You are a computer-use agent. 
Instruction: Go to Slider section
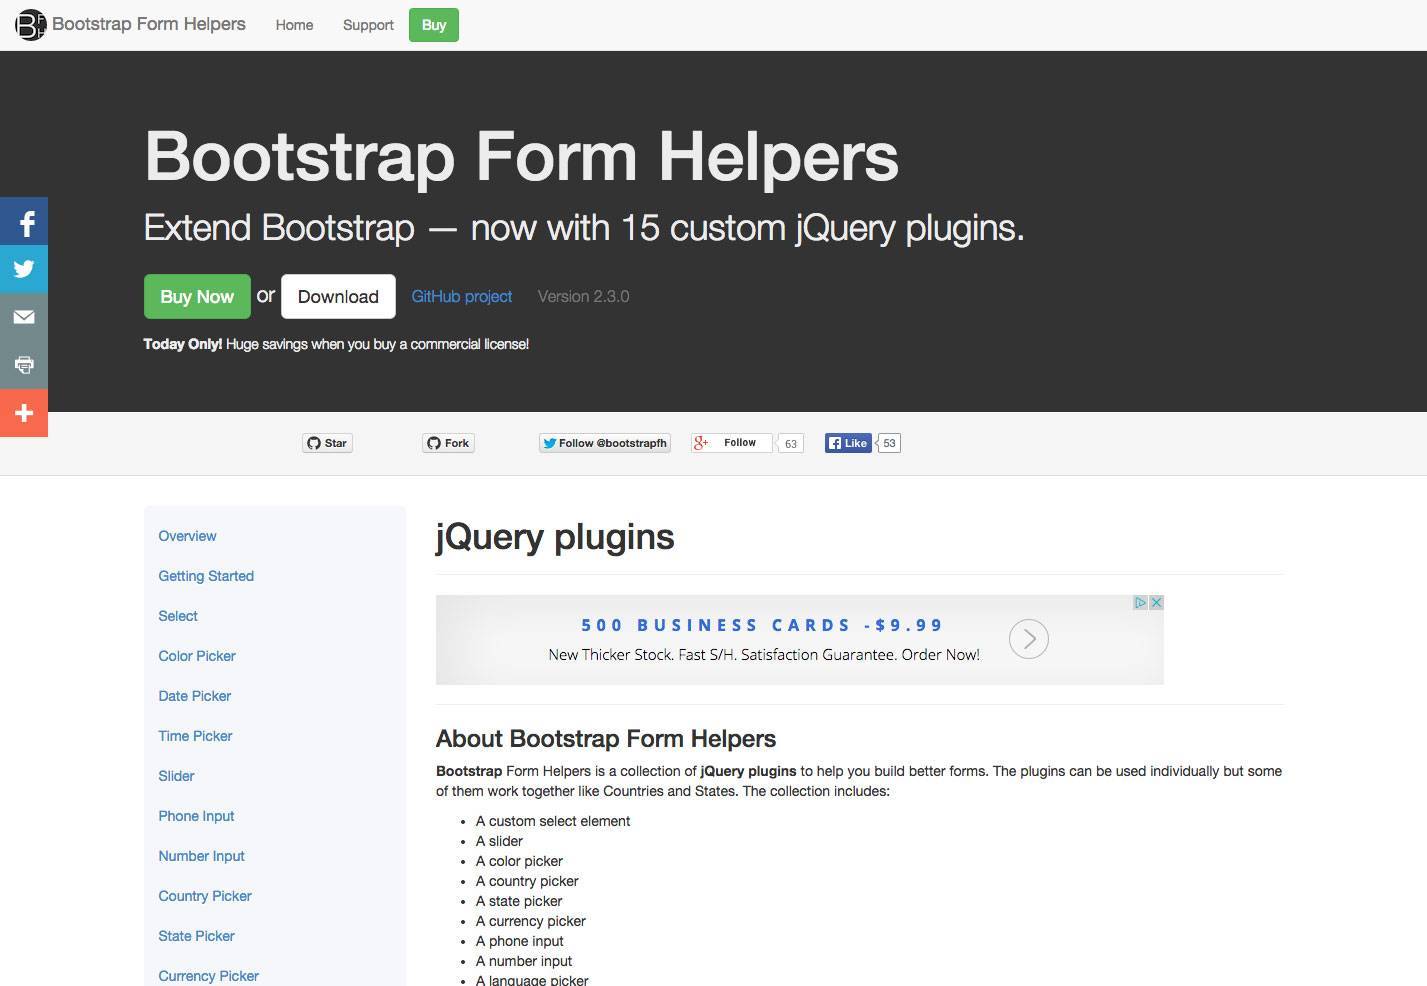tap(176, 776)
